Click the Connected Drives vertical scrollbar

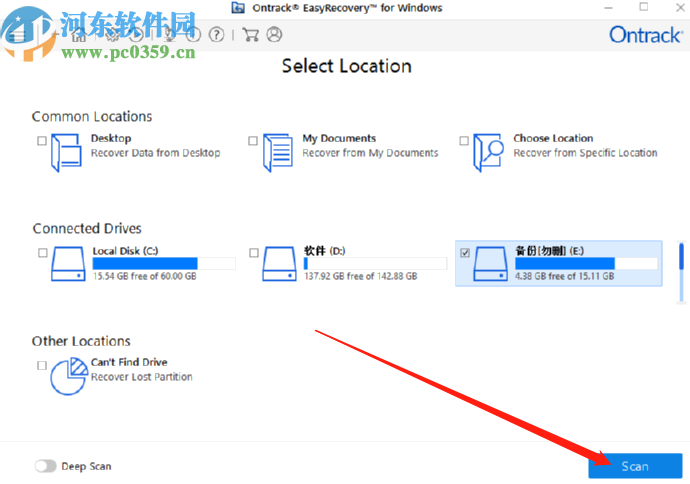tap(681, 273)
